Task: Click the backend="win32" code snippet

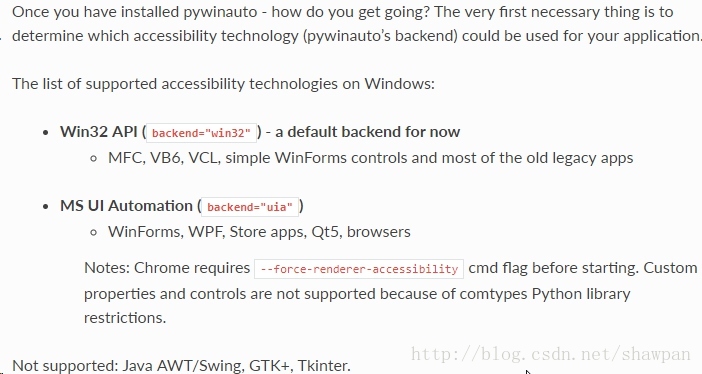Action: coord(201,133)
